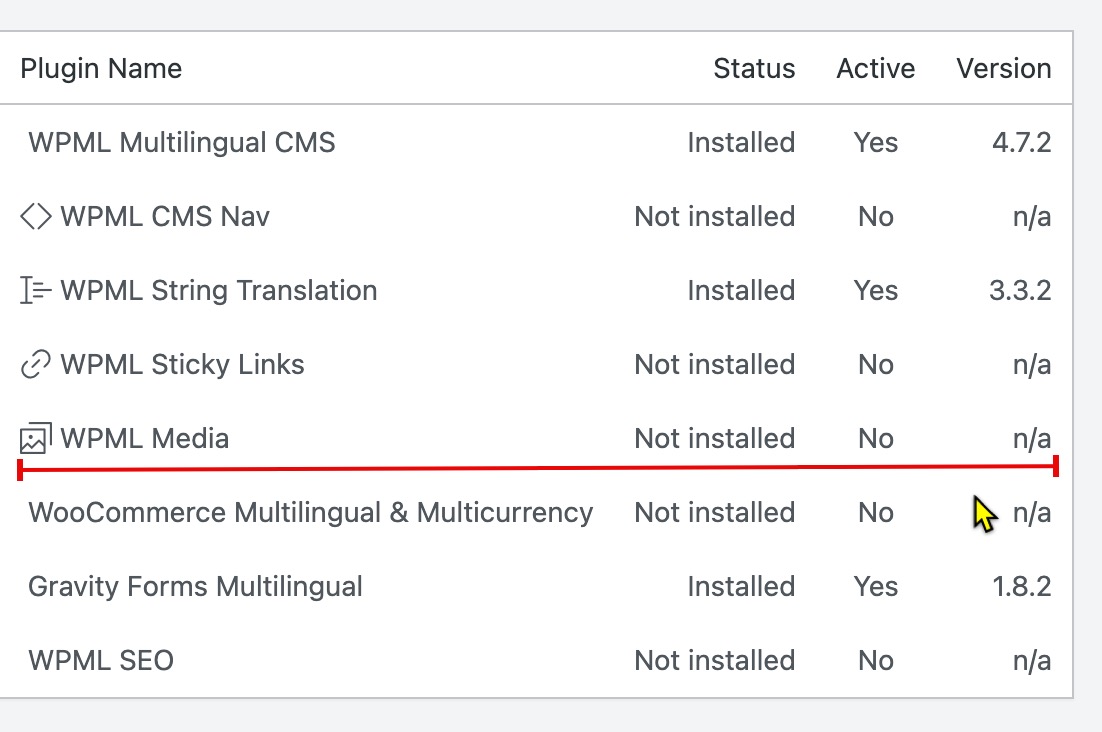Image resolution: width=1102 pixels, height=732 pixels.
Task: Click the Plugin Name column header
Action: (x=101, y=68)
